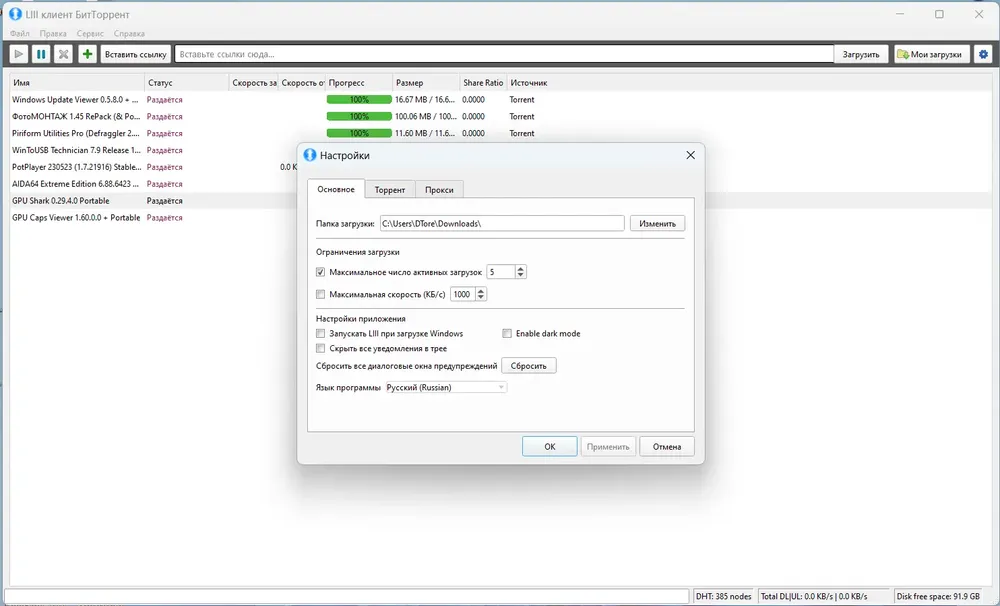Click the Pause toolbar icon
1000x606 pixels.
(x=41, y=54)
